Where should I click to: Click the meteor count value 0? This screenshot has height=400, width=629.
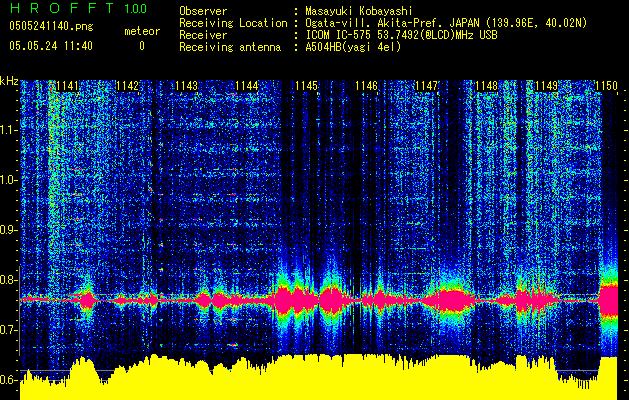point(142,46)
